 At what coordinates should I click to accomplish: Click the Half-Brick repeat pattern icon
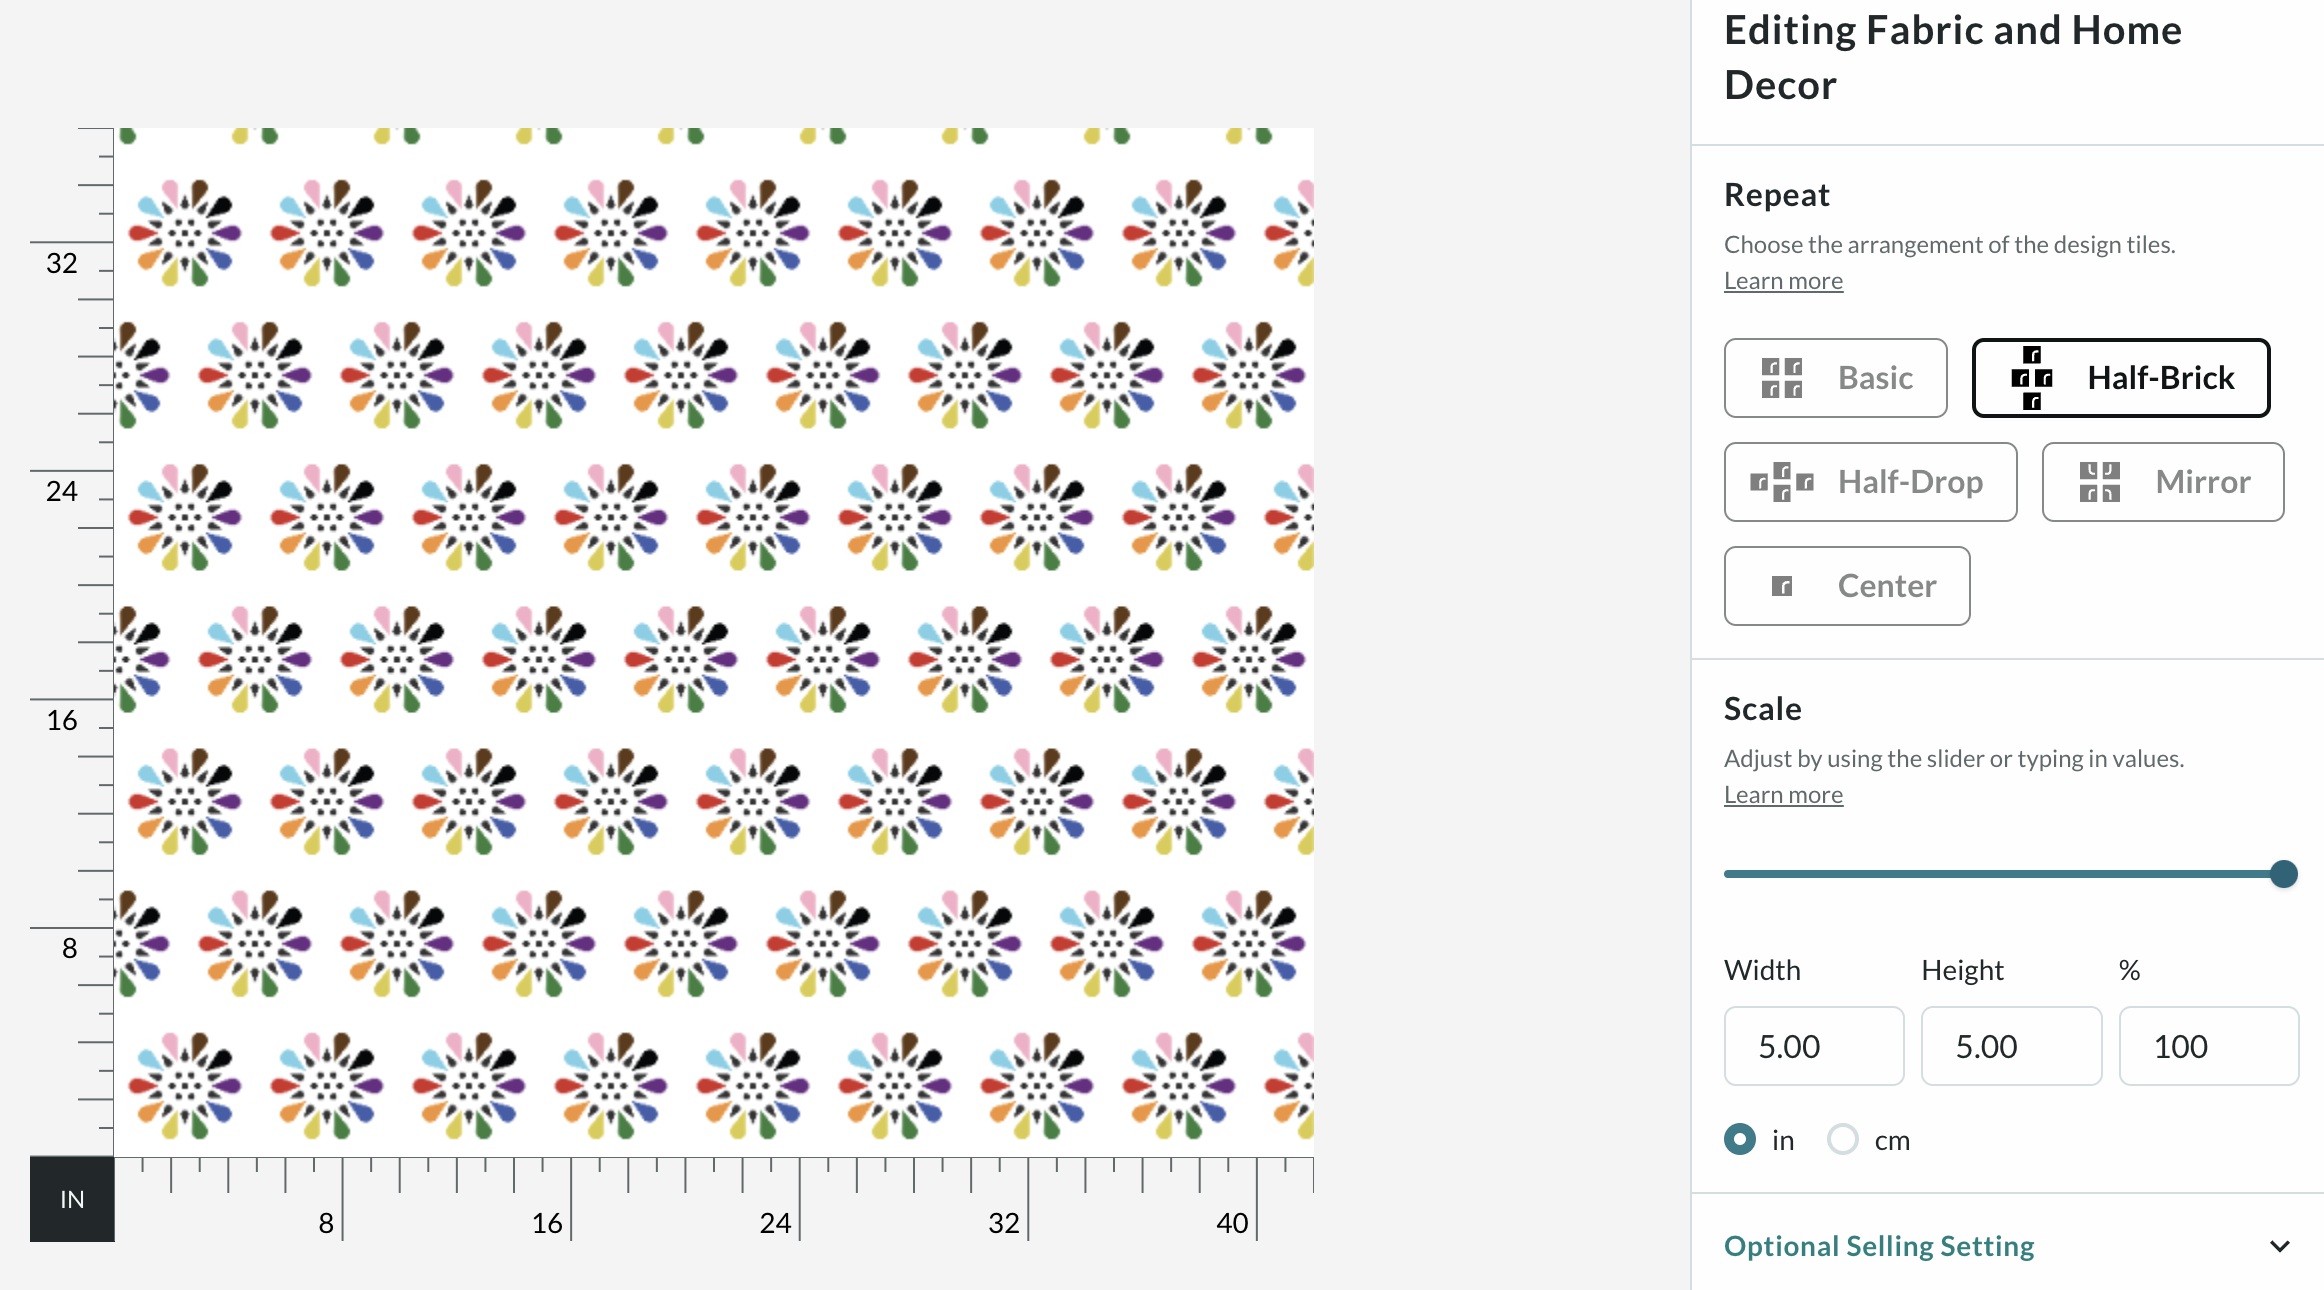[2031, 378]
